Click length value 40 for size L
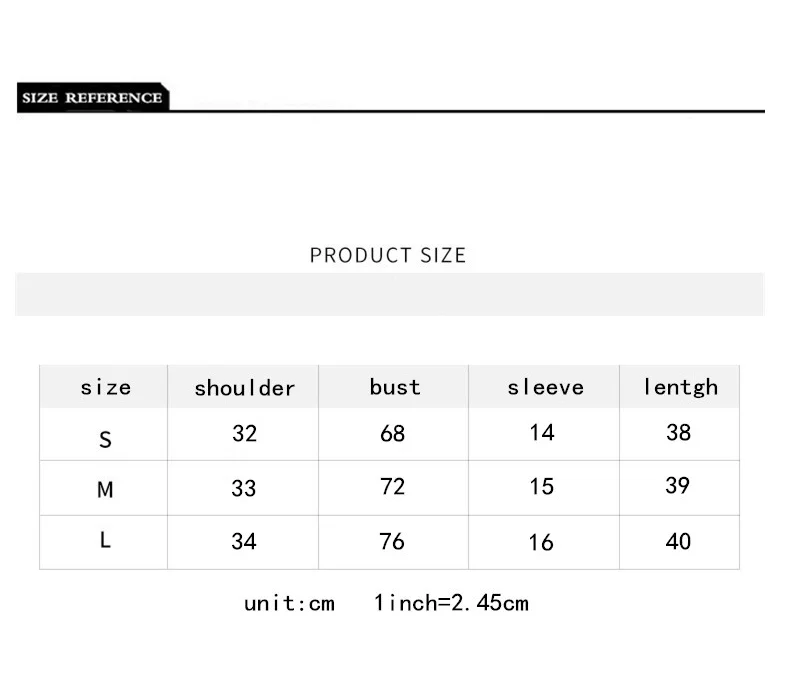 pos(678,541)
